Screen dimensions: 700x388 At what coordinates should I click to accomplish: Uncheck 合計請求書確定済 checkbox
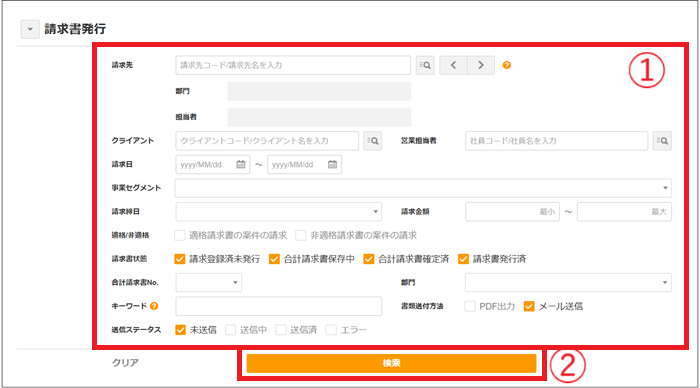click(369, 259)
